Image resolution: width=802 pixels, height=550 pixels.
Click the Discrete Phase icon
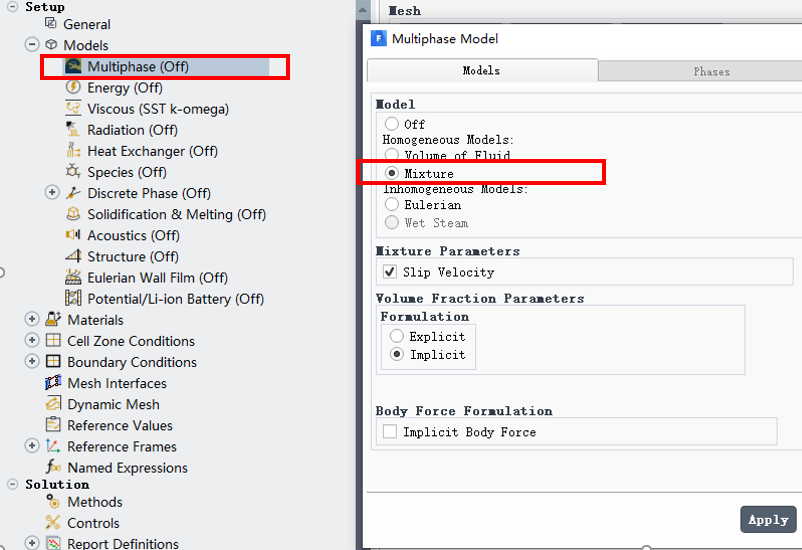pos(73,192)
